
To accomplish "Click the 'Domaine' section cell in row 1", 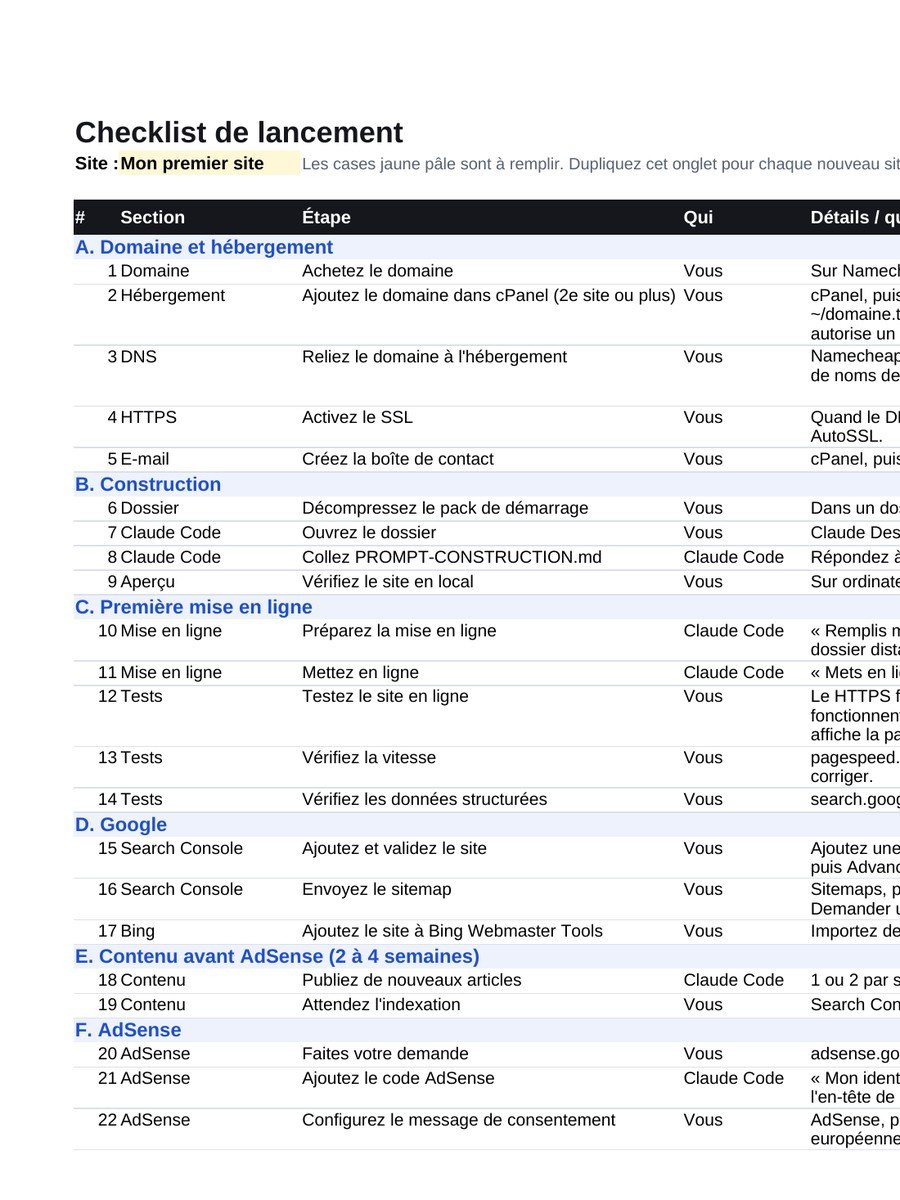I will point(154,271).
